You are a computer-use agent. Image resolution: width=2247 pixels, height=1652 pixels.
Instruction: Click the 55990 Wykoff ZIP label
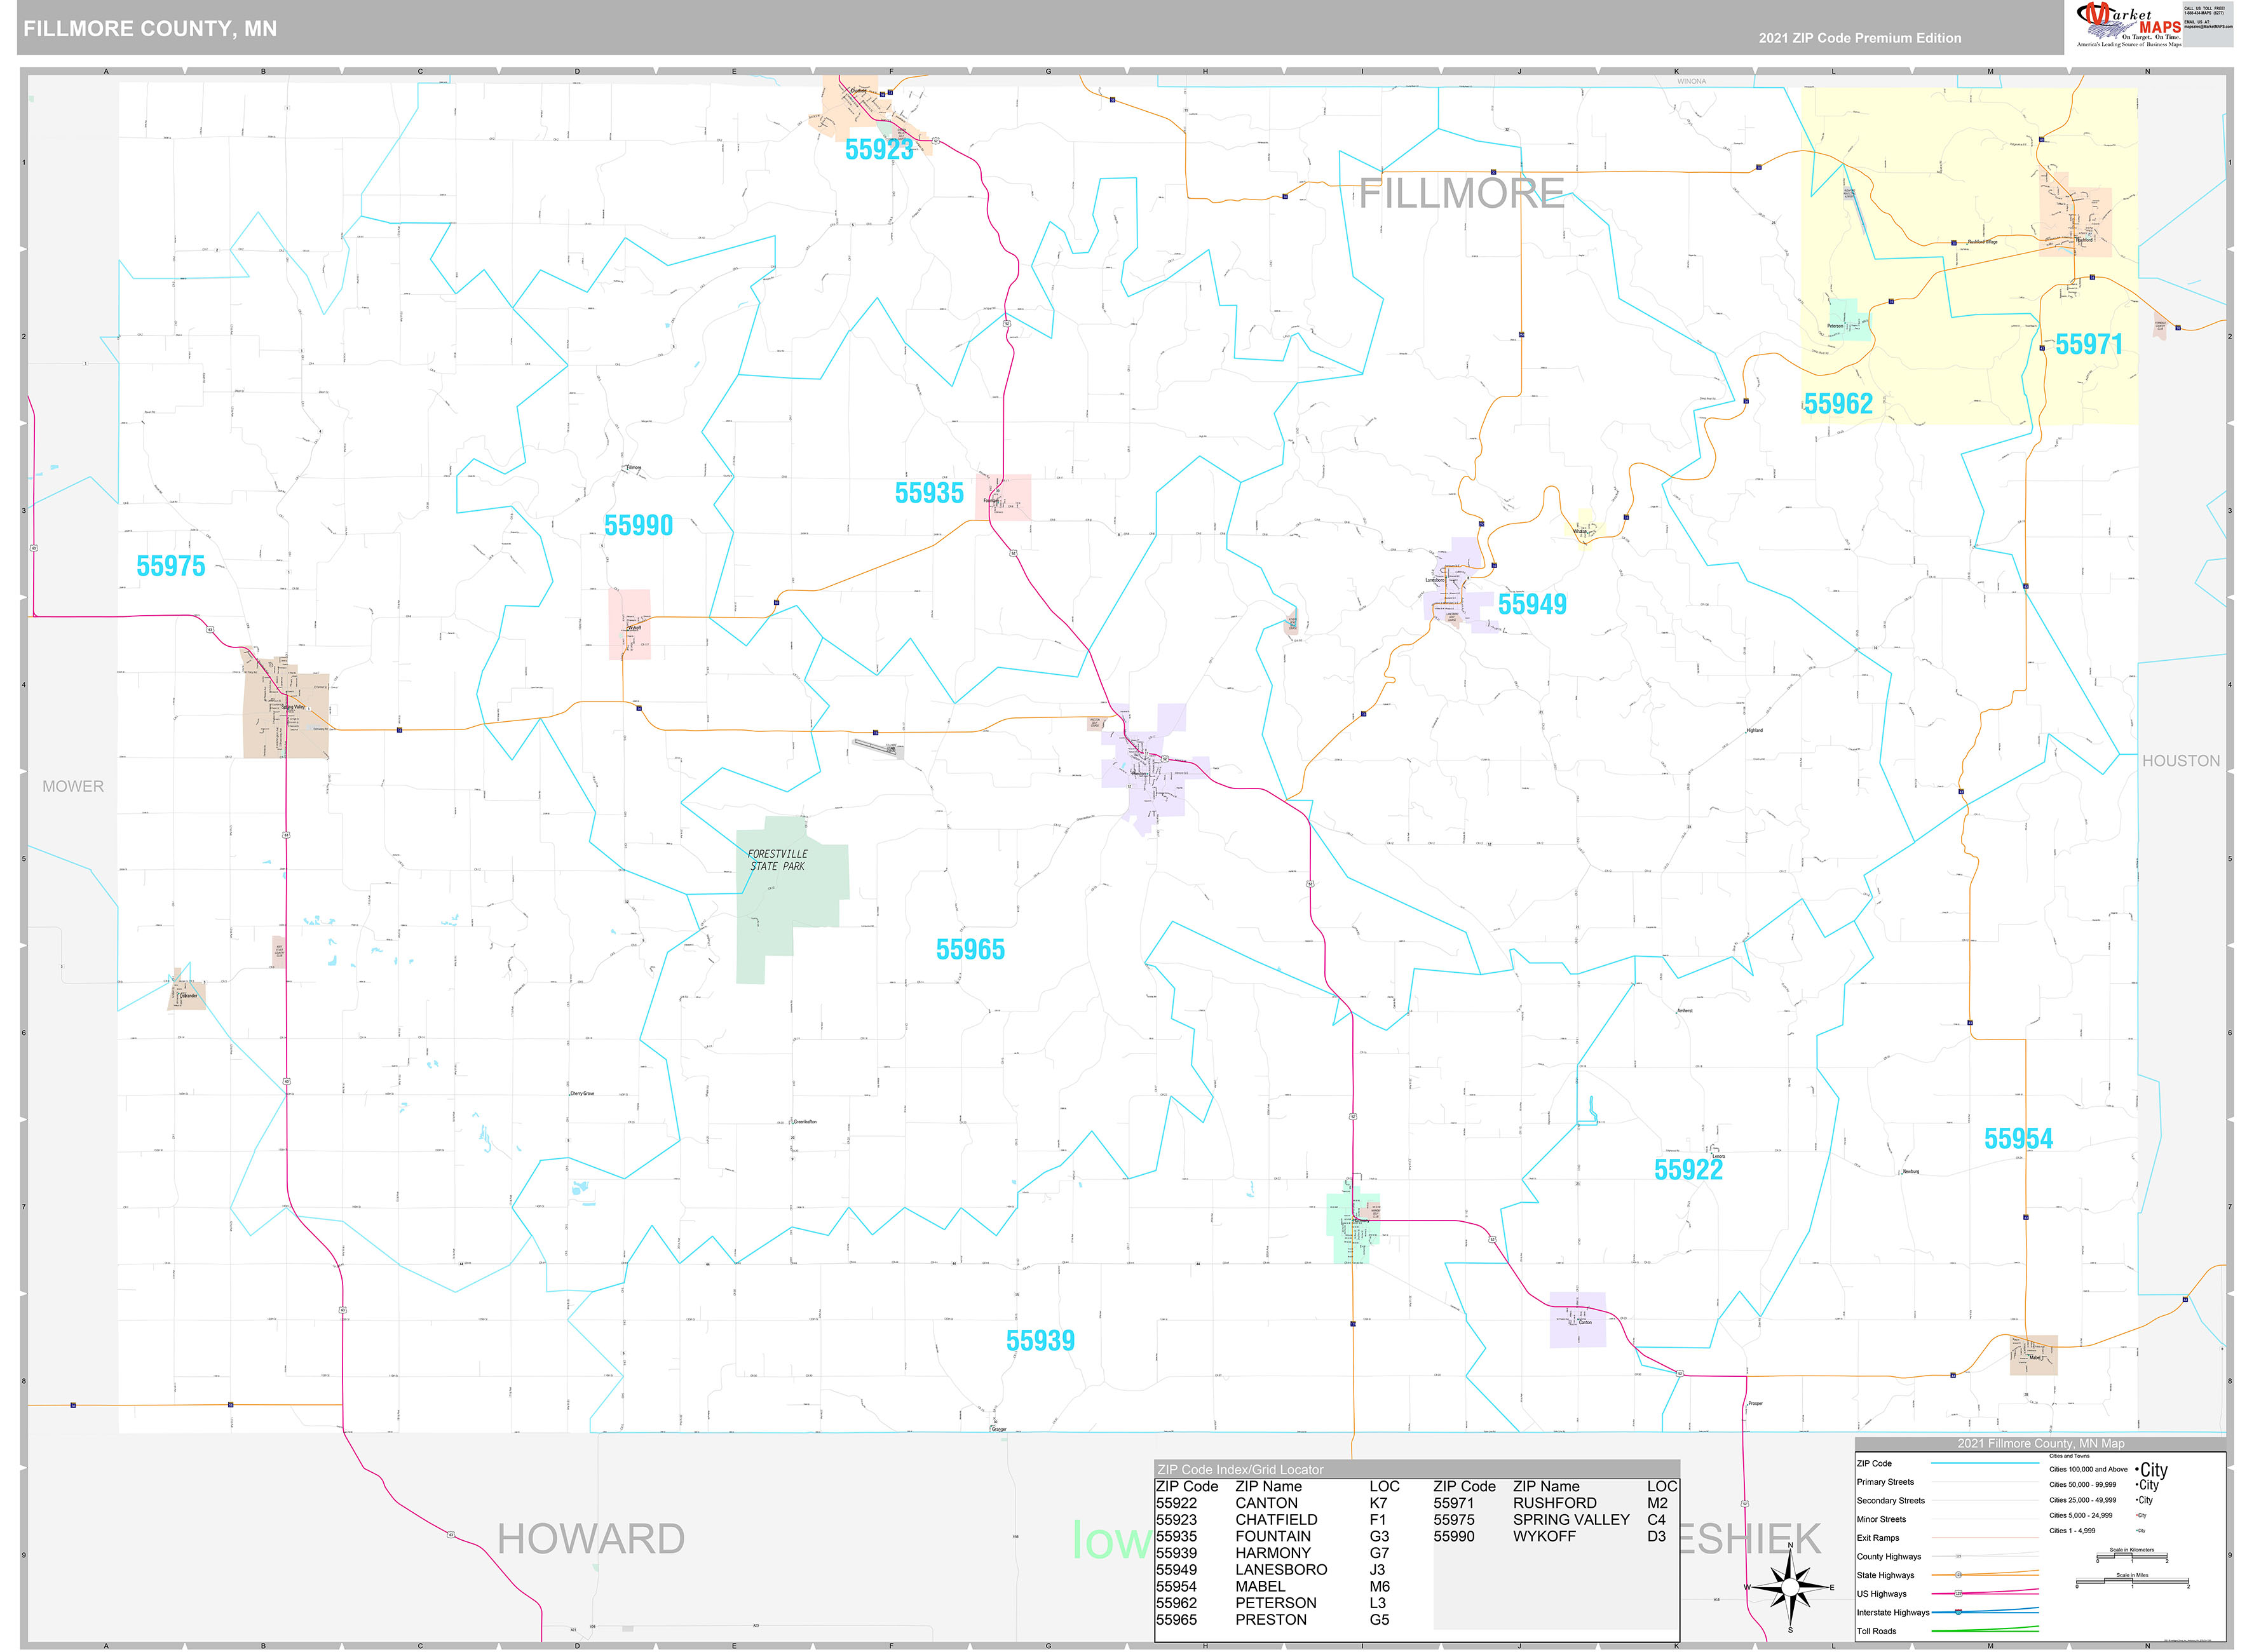click(x=638, y=525)
